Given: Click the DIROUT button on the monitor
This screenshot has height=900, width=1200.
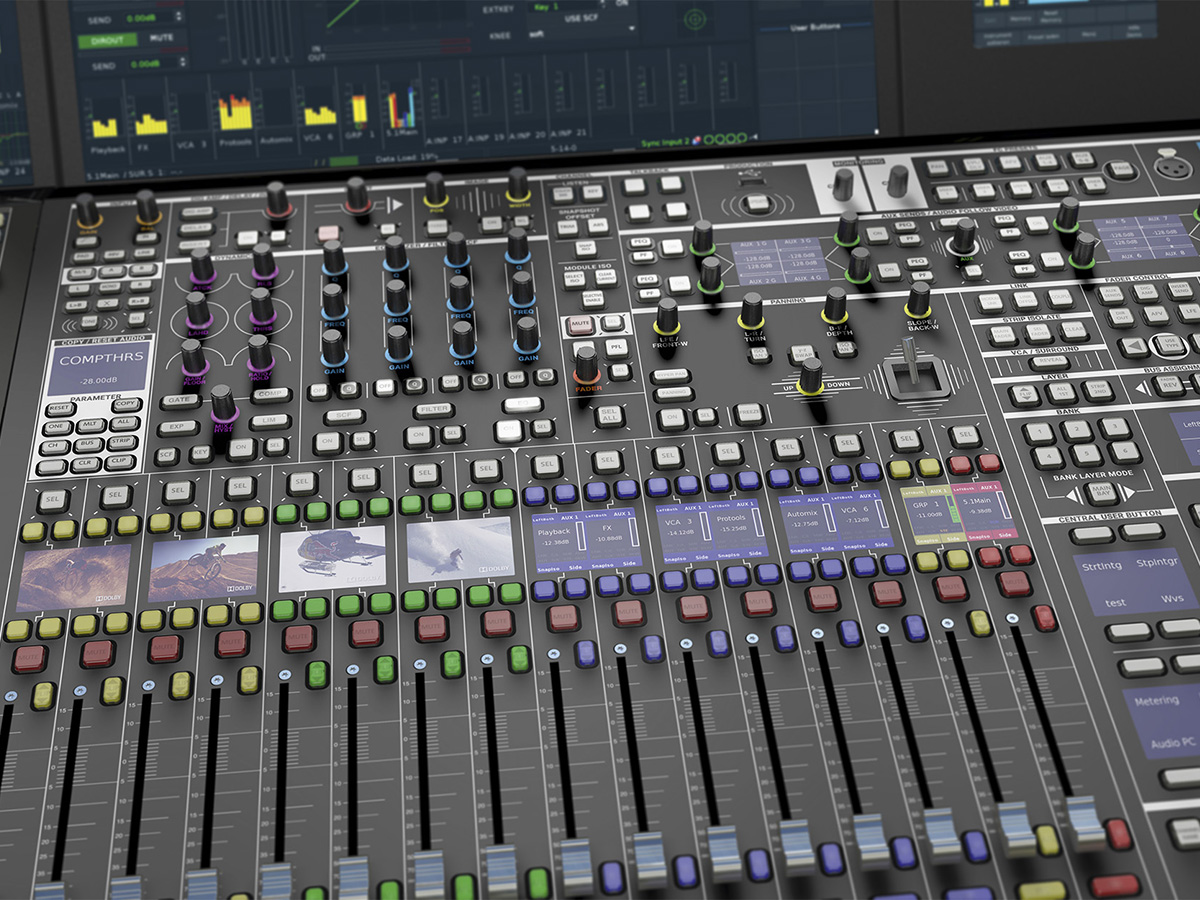Looking at the screenshot, I should [x=108, y=40].
